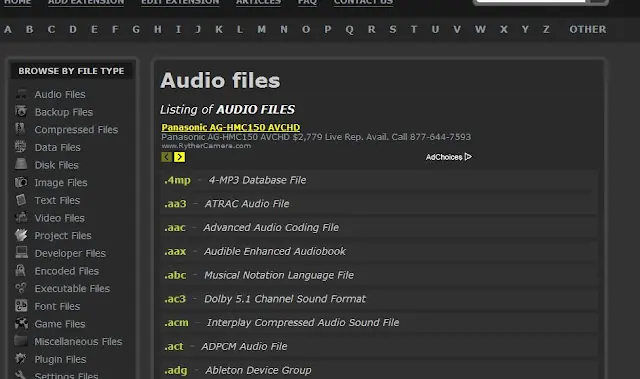Click the Executable Files icon

[21, 288]
